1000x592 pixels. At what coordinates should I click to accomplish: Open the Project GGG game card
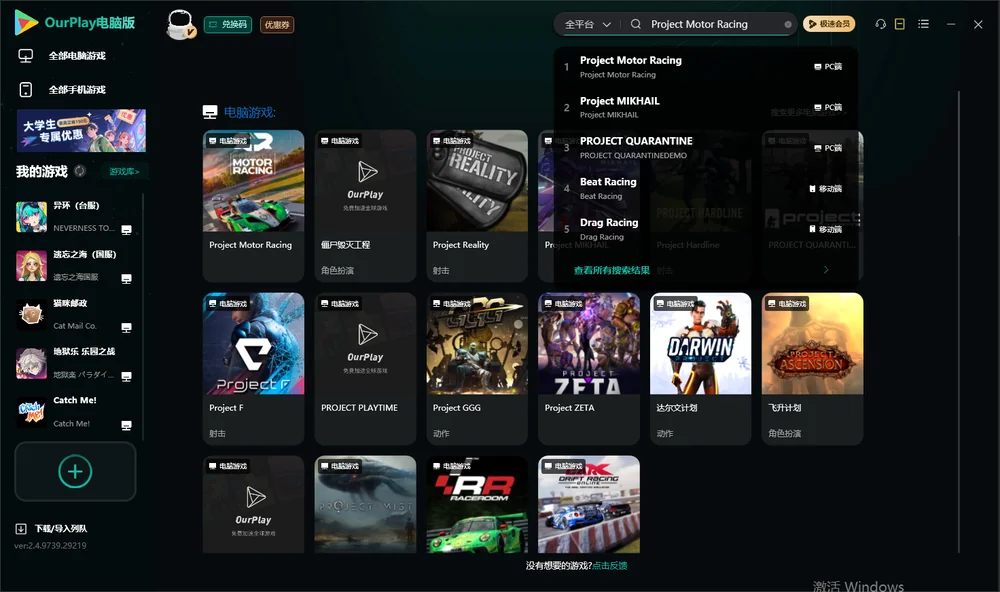tap(477, 369)
